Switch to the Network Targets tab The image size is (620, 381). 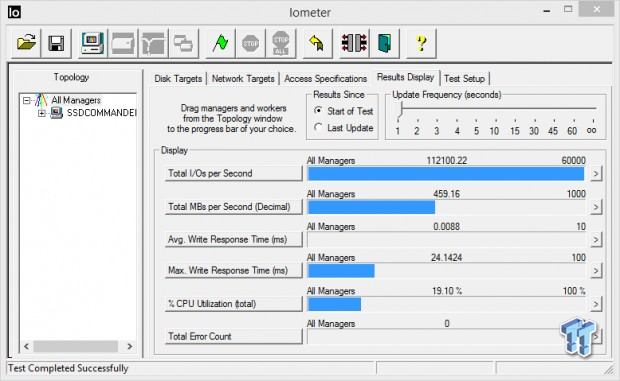243,79
